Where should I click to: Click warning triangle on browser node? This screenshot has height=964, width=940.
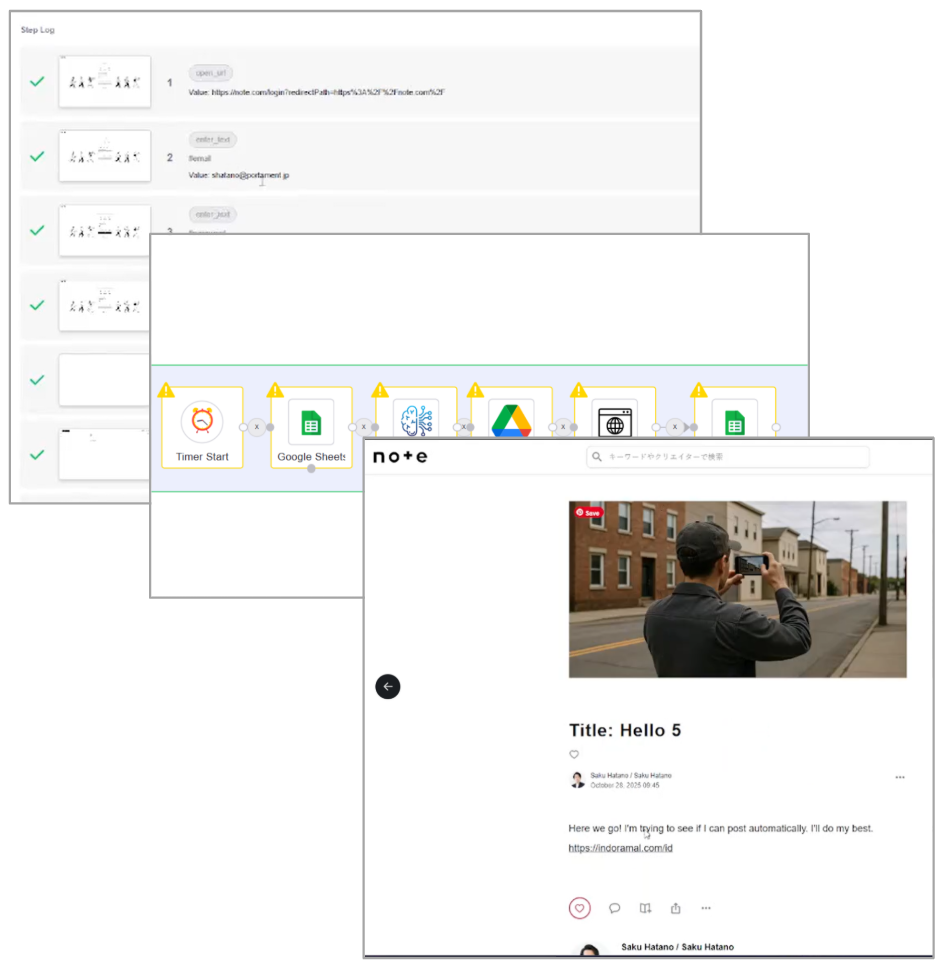[579, 390]
